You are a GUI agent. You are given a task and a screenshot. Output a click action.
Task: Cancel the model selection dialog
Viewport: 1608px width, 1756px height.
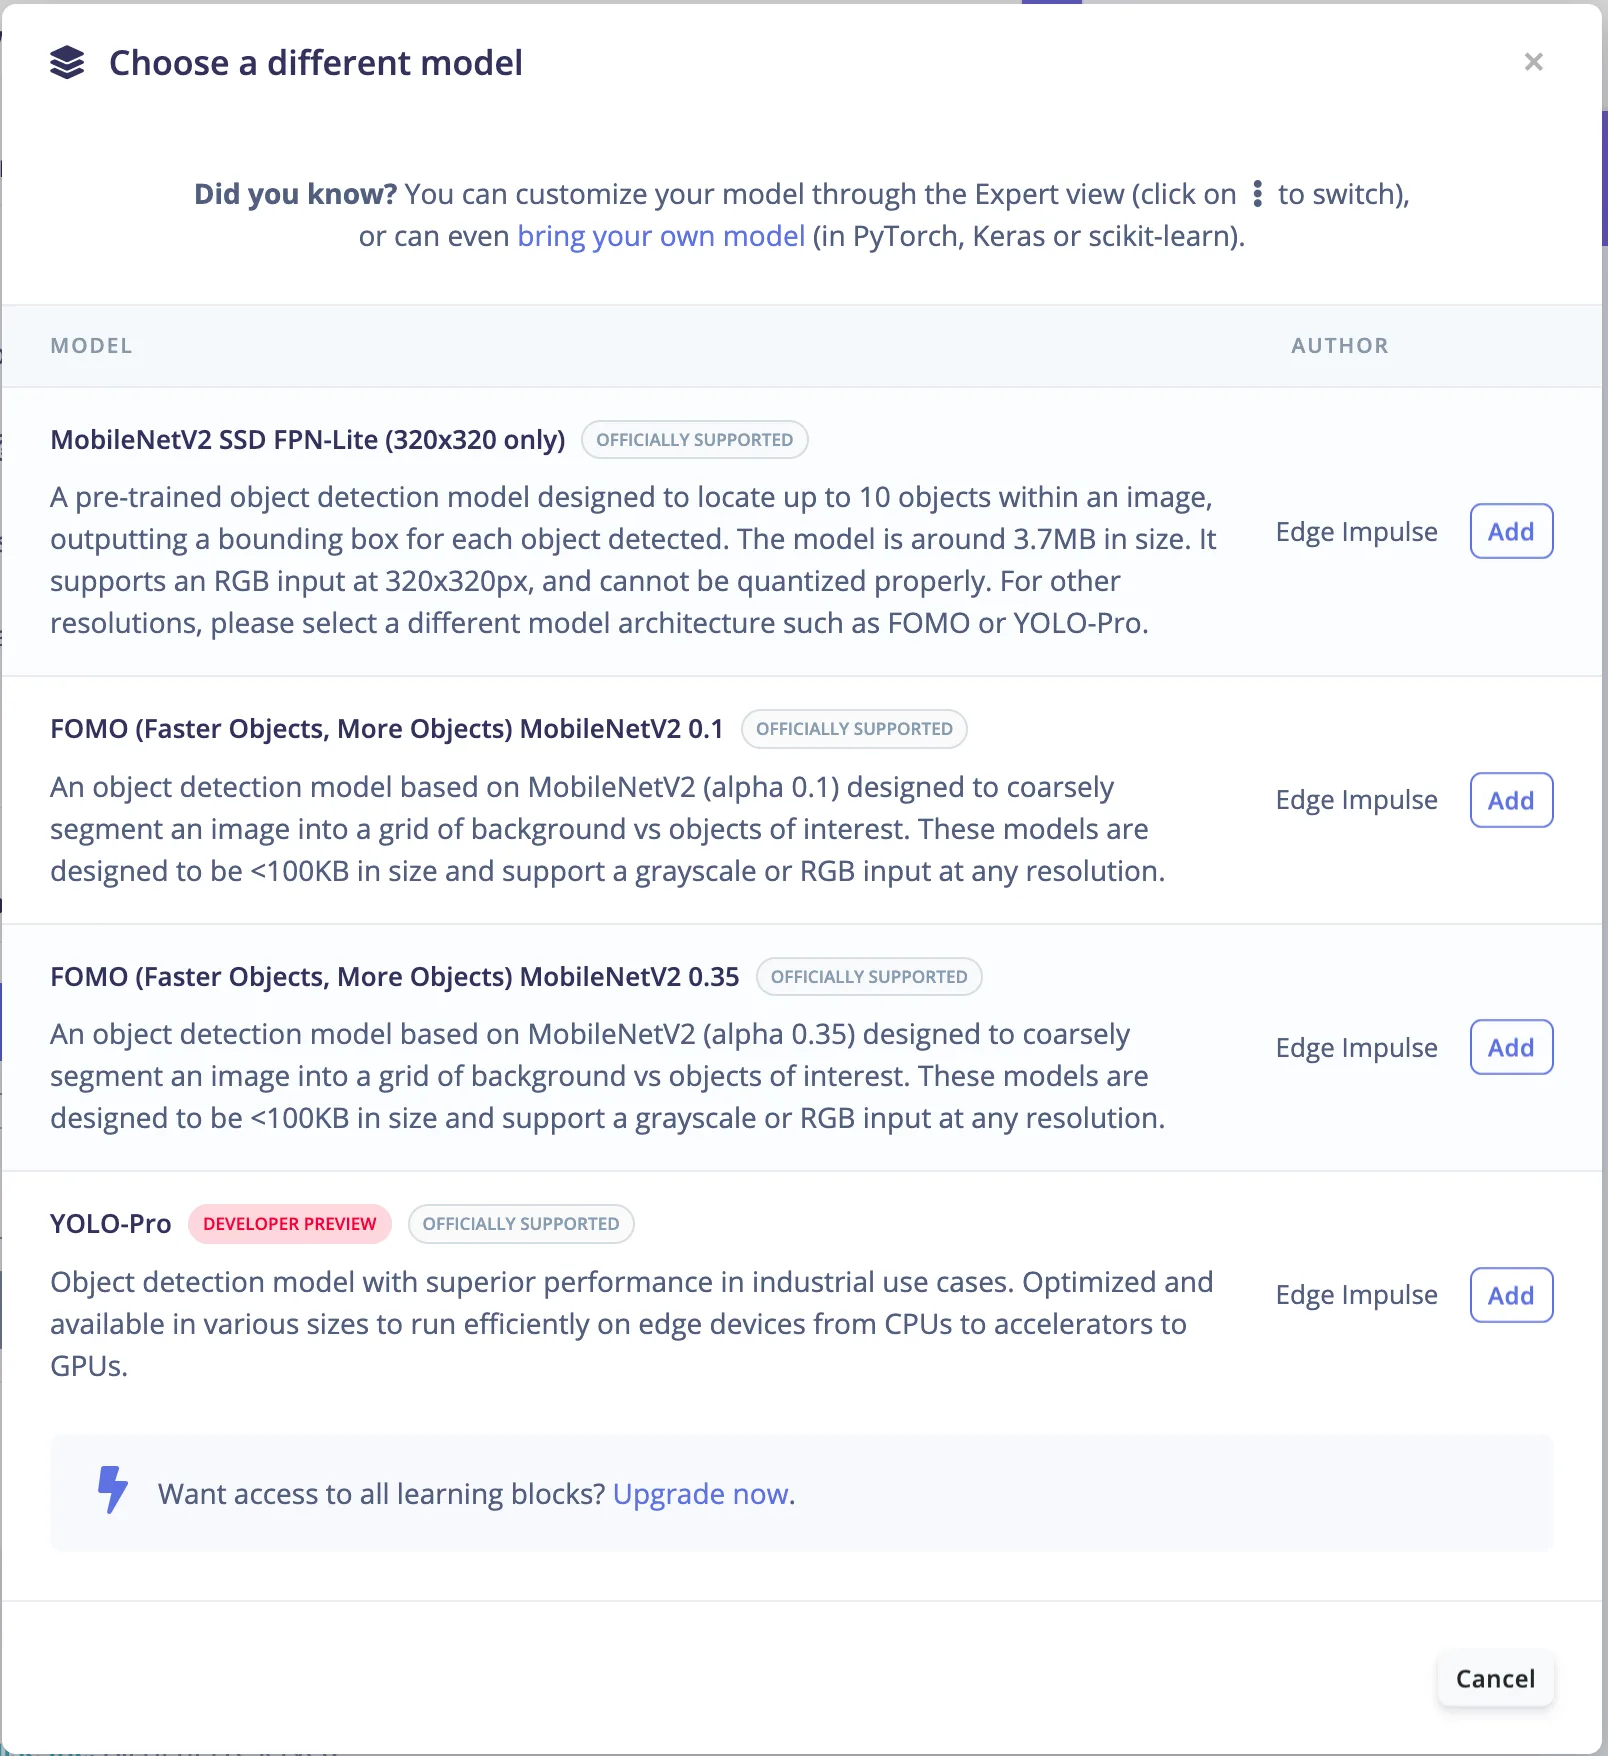pyautogui.click(x=1495, y=1679)
